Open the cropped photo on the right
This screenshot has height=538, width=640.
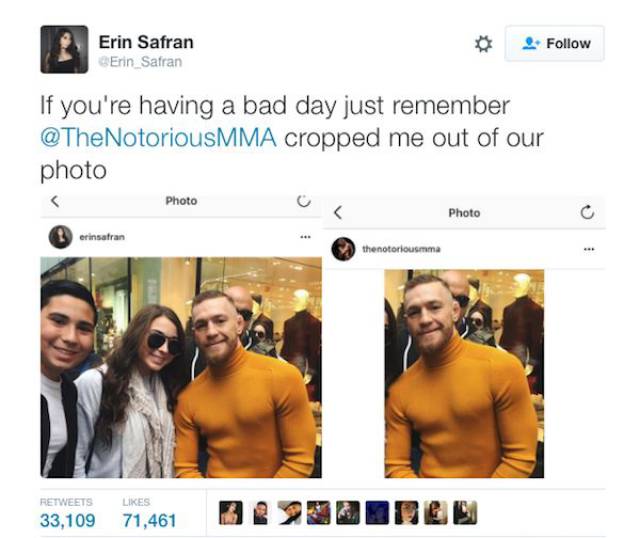pyautogui.click(x=464, y=373)
